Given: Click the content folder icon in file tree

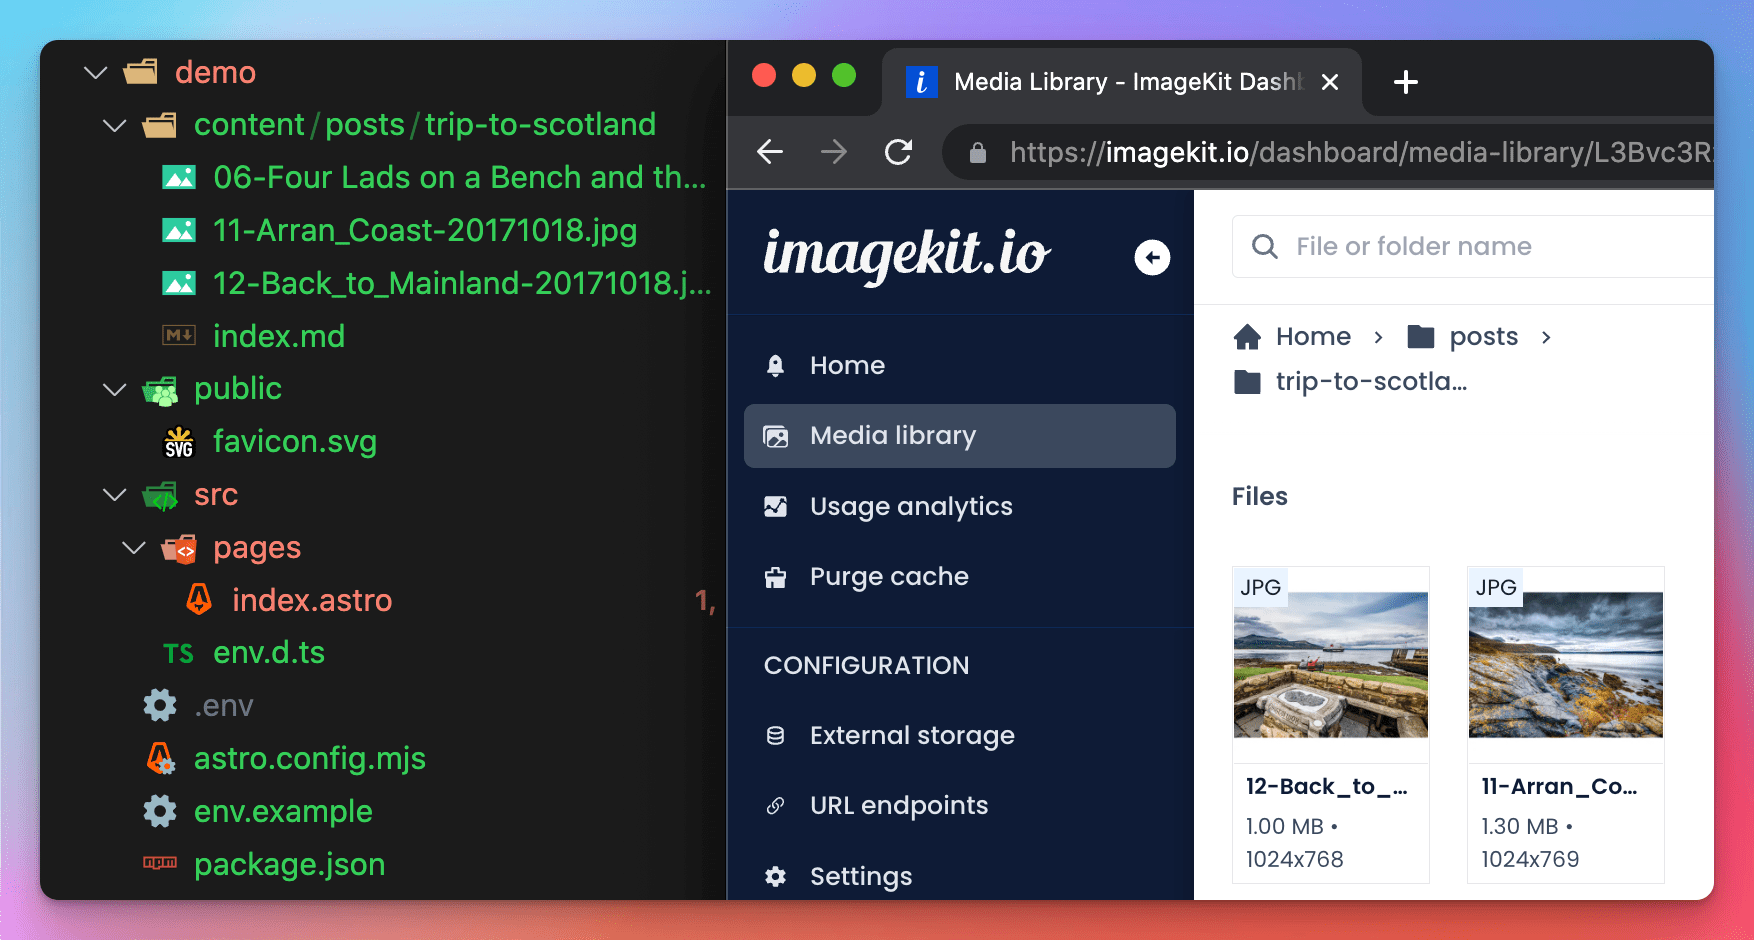Looking at the screenshot, I should [160, 125].
